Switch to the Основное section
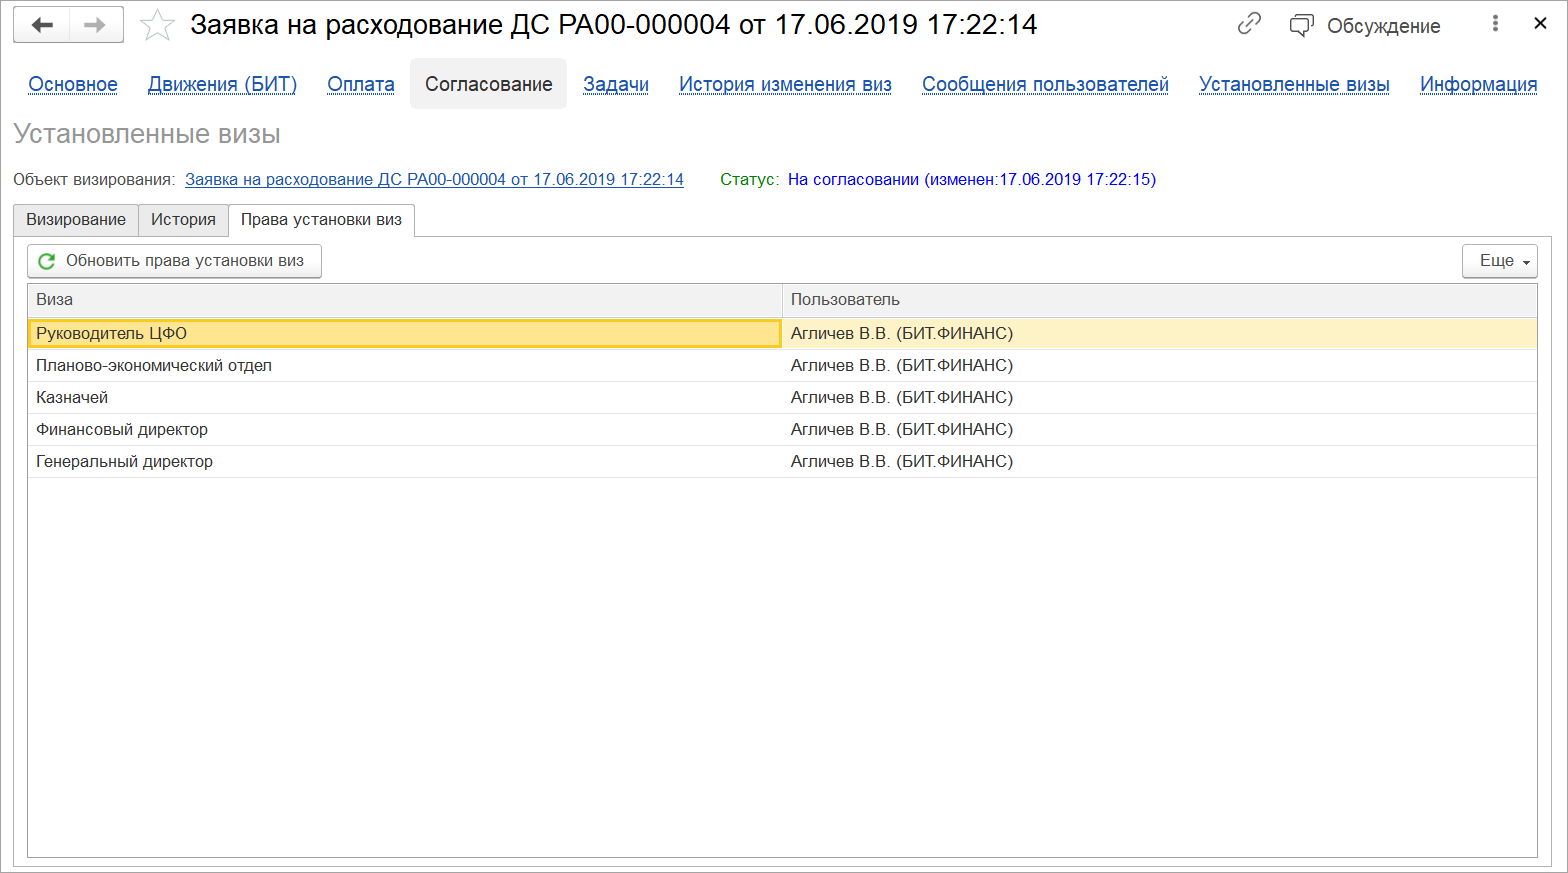This screenshot has height=873, width=1568. [x=73, y=85]
